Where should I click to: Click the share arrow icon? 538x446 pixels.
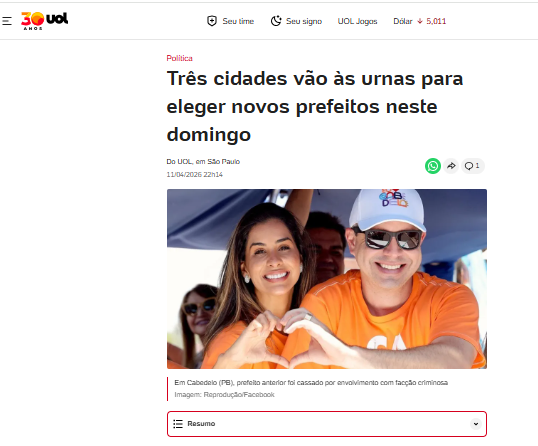point(451,166)
